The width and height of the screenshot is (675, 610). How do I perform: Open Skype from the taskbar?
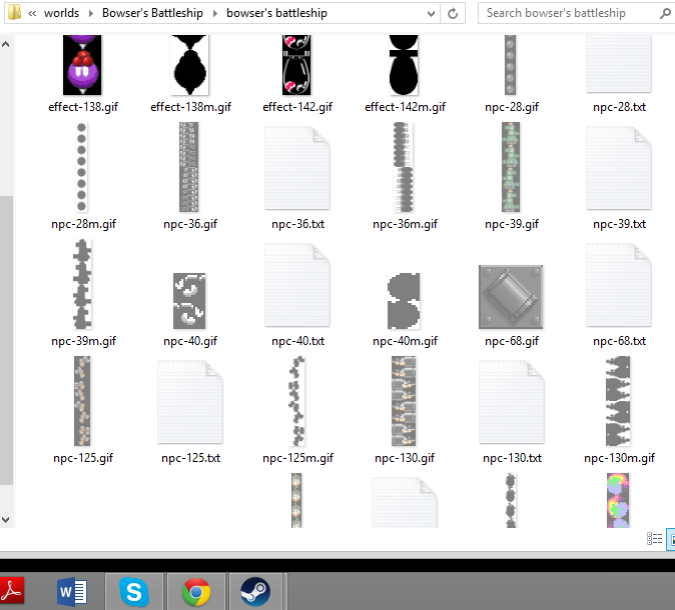pyautogui.click(x=134, y=591)
